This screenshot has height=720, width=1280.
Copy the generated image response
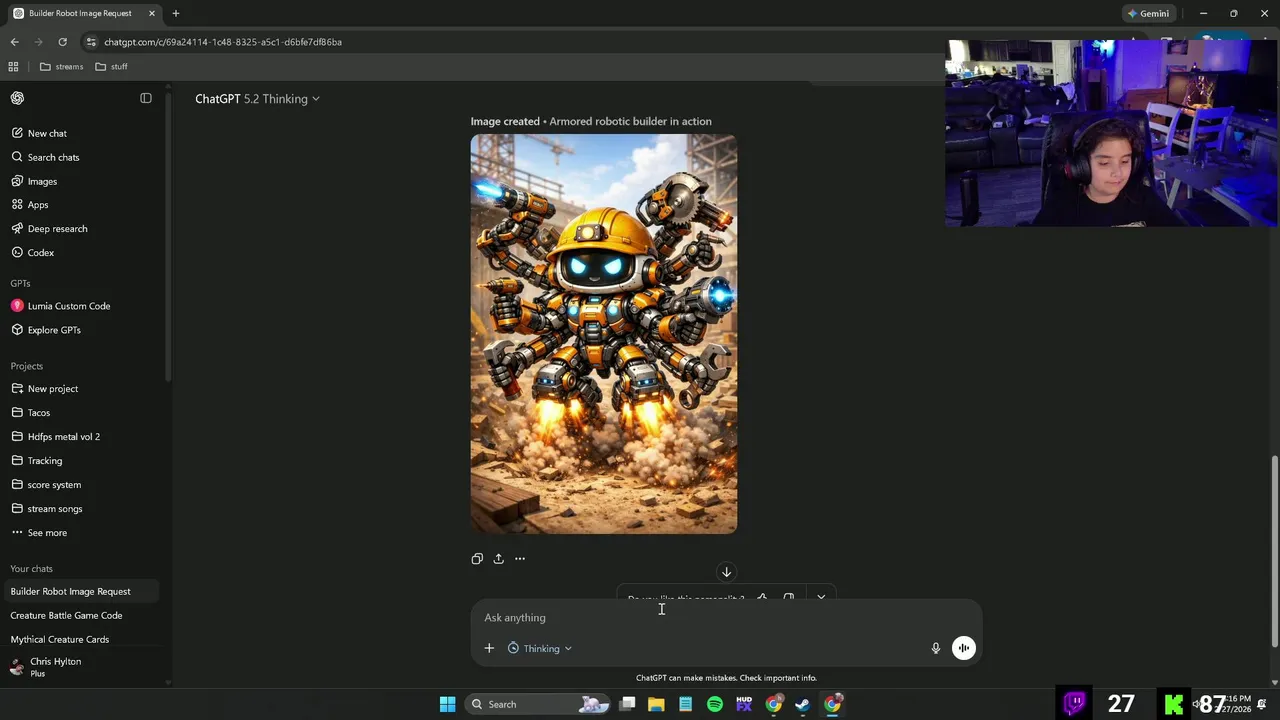477,559
